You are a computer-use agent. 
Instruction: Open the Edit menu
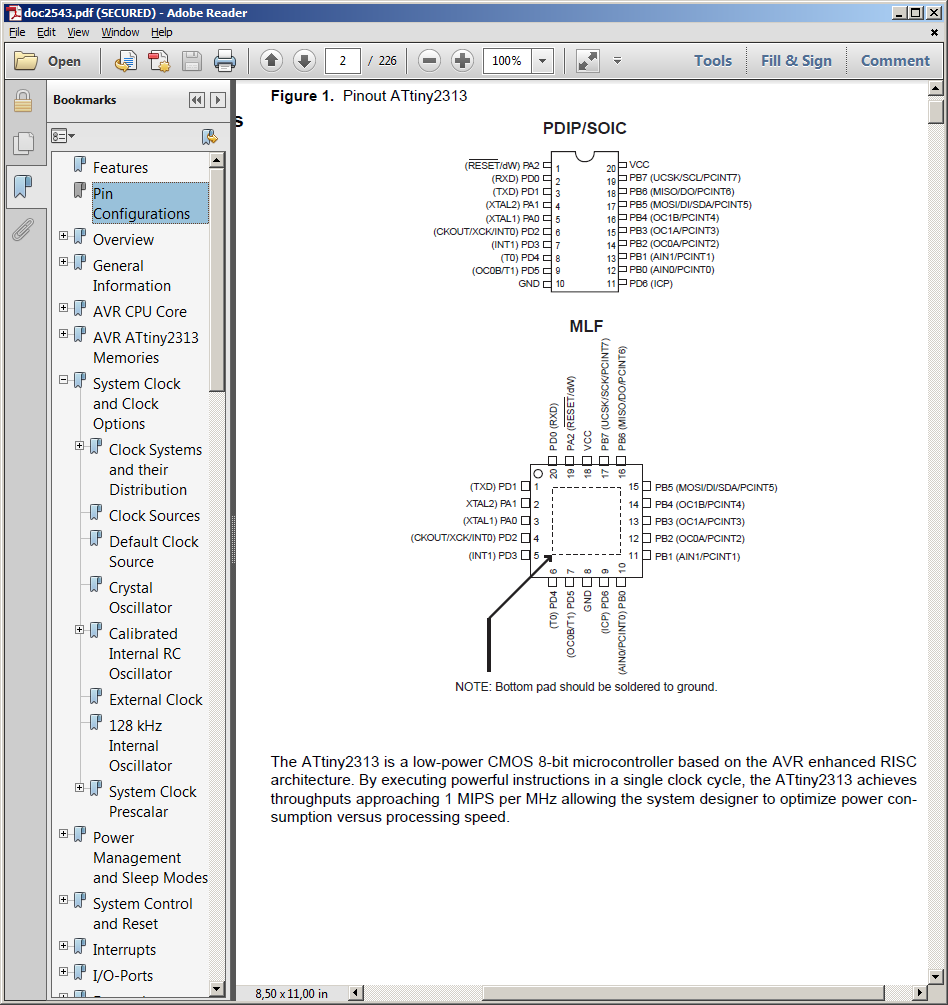pos(46,32)
